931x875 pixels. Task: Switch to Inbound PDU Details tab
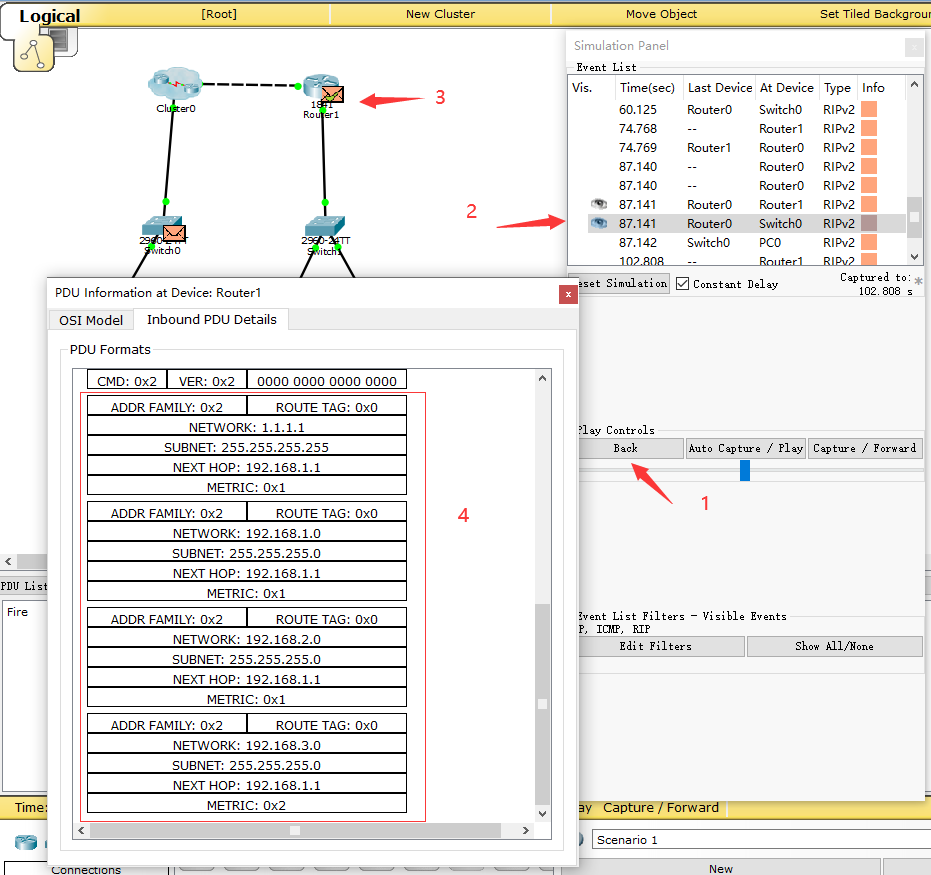(211, 319)
